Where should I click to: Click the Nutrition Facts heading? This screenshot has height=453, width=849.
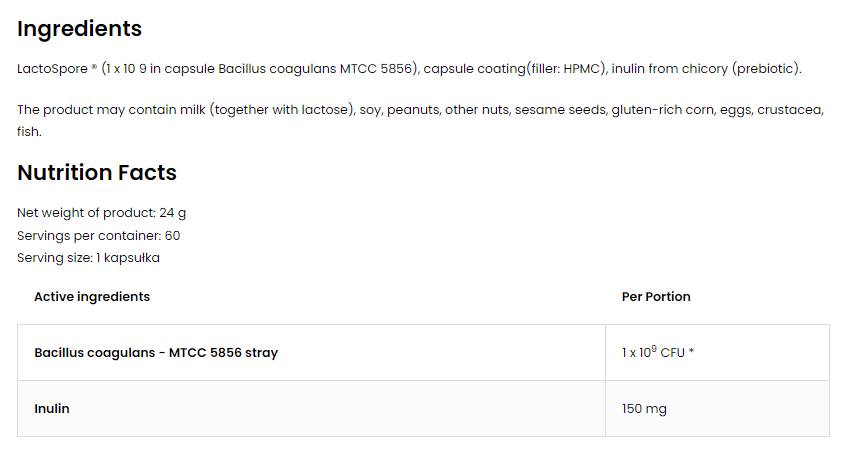(97, 173)
